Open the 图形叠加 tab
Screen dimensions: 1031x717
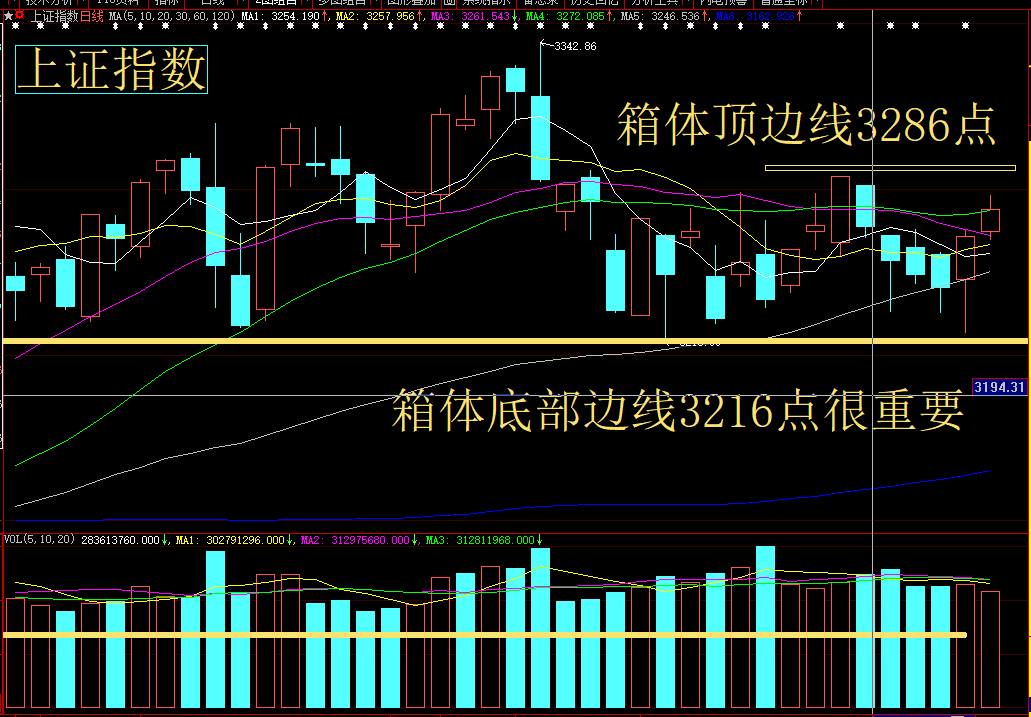pyautogui.click(x=412, y=3)
